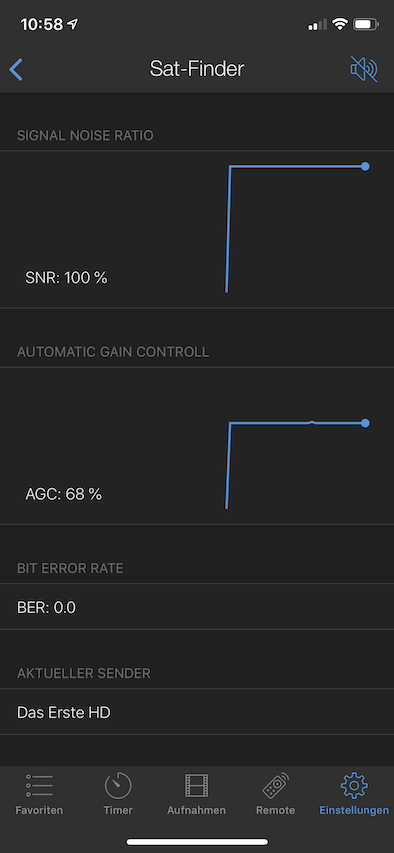Click the Signal Noise Ratio section header
This screenshot has width=394, height=853.
click(85, 135)
